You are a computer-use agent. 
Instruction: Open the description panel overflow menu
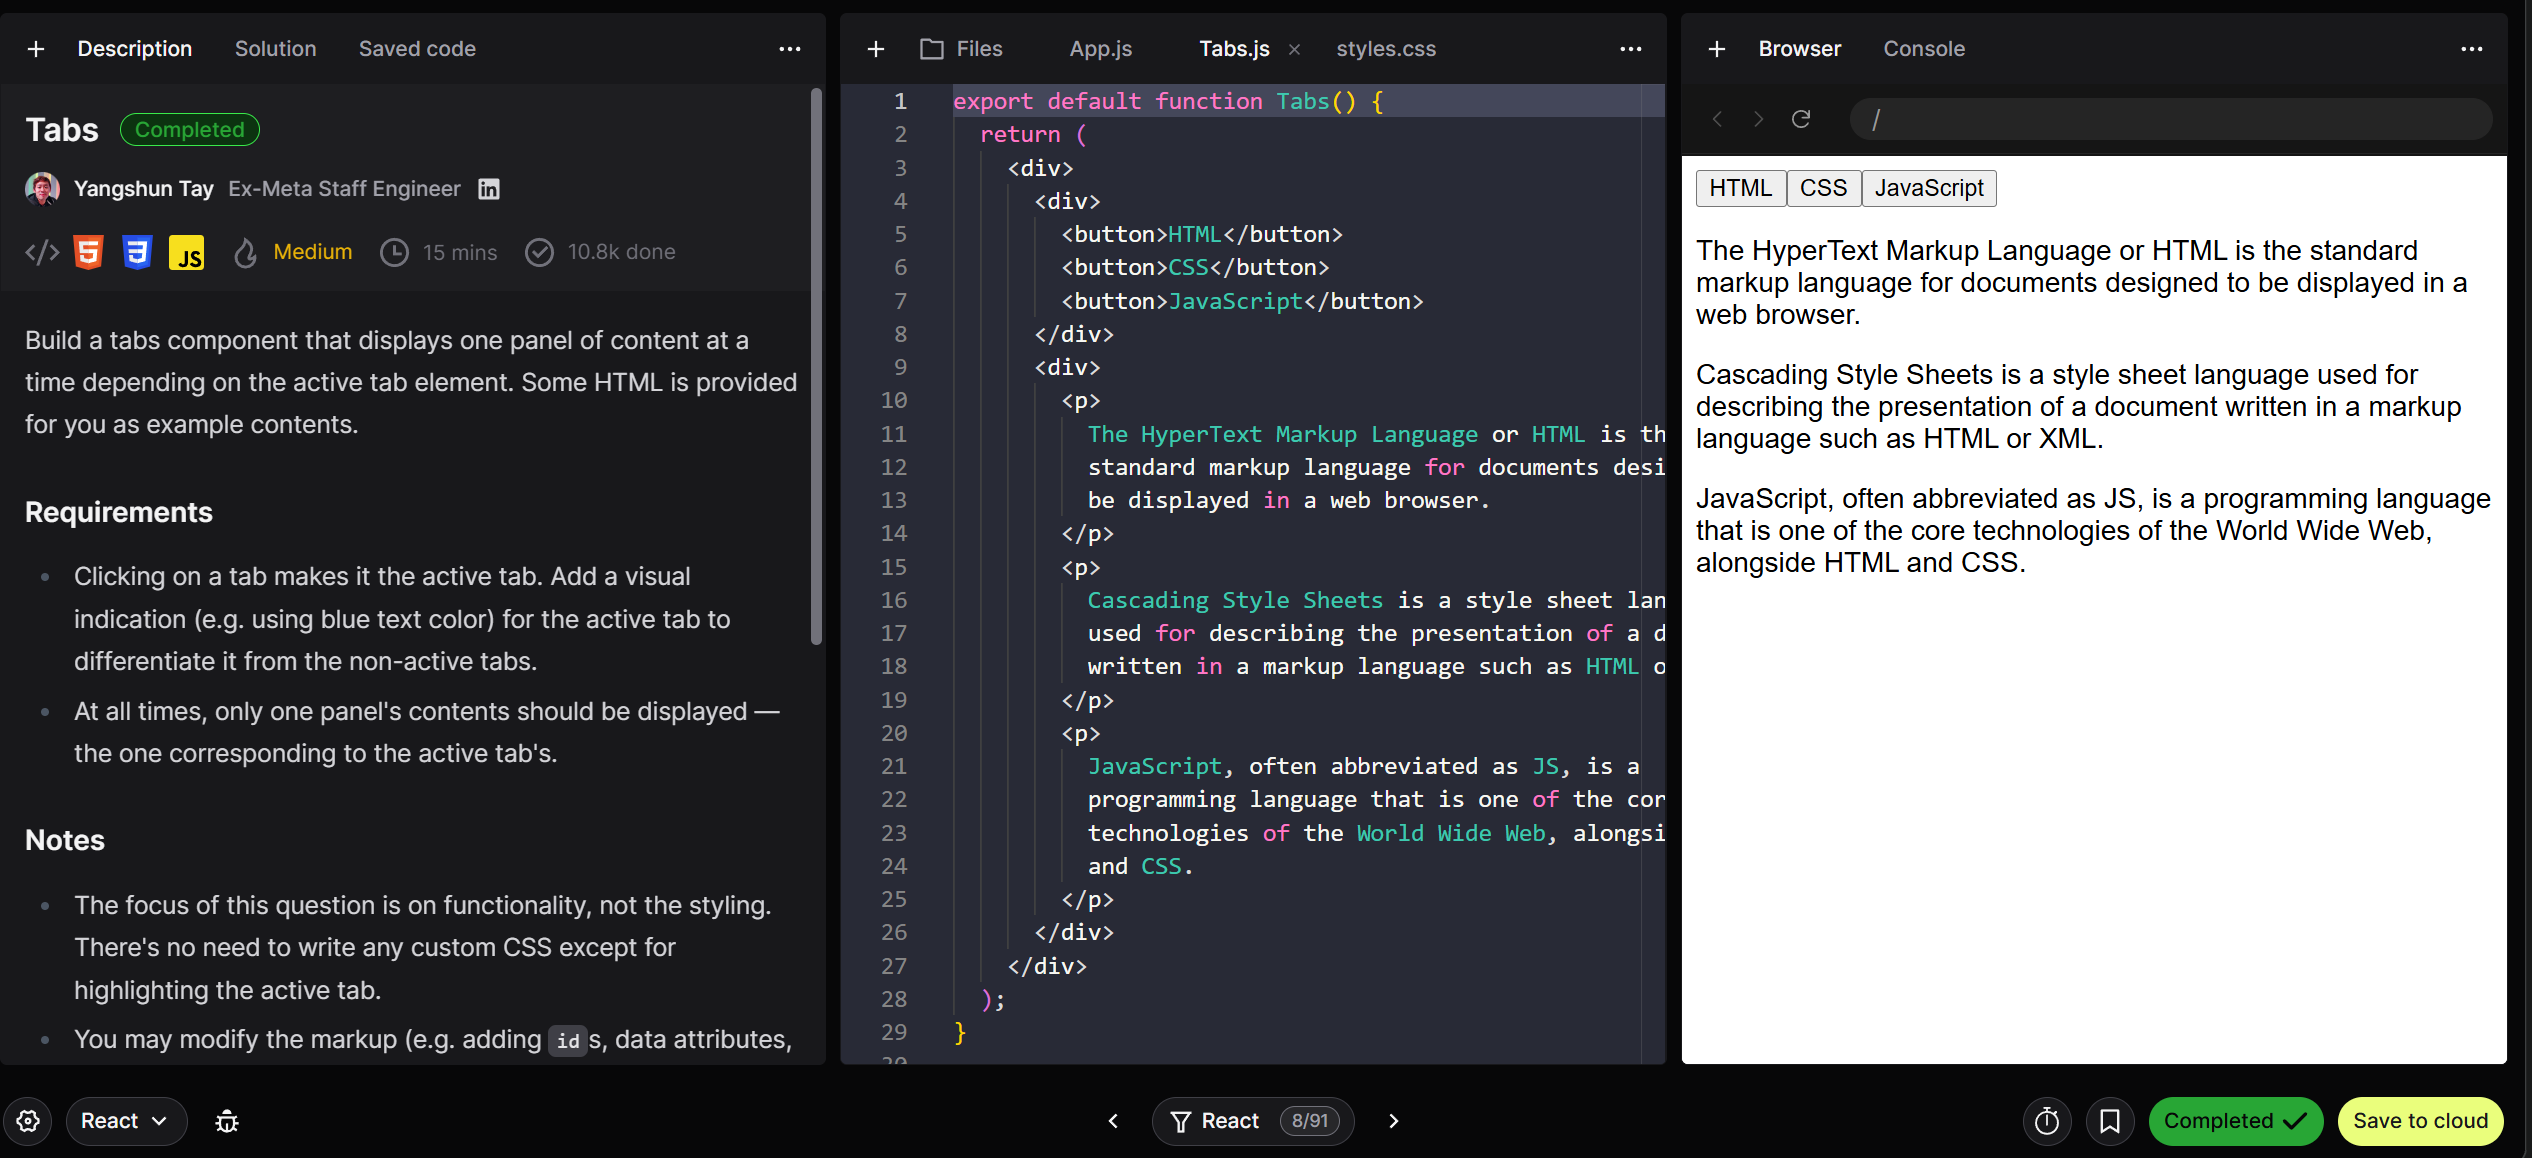coord(790,48)
